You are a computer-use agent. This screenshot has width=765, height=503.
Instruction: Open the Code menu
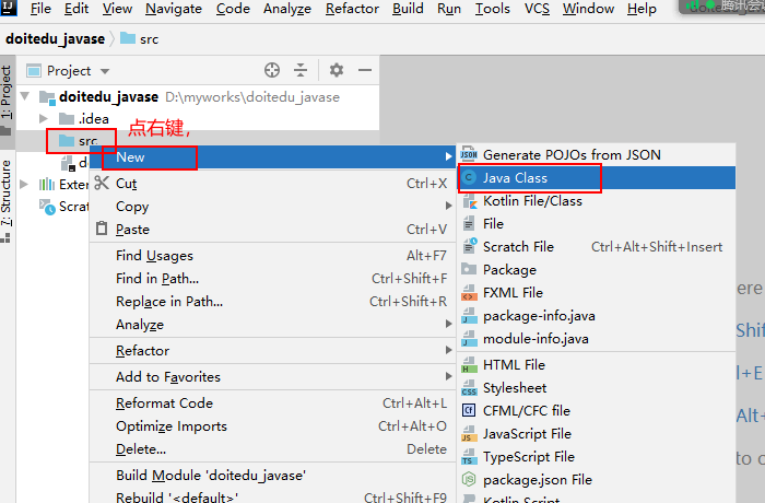click(x=233, y=8)
